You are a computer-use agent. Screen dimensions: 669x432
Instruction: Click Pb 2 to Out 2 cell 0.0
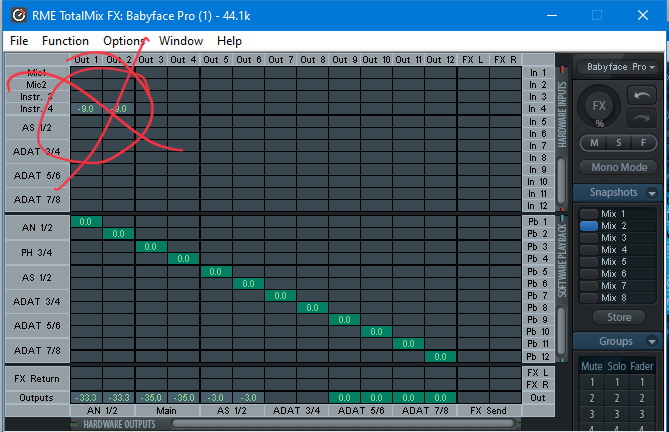tap(118, 234)
